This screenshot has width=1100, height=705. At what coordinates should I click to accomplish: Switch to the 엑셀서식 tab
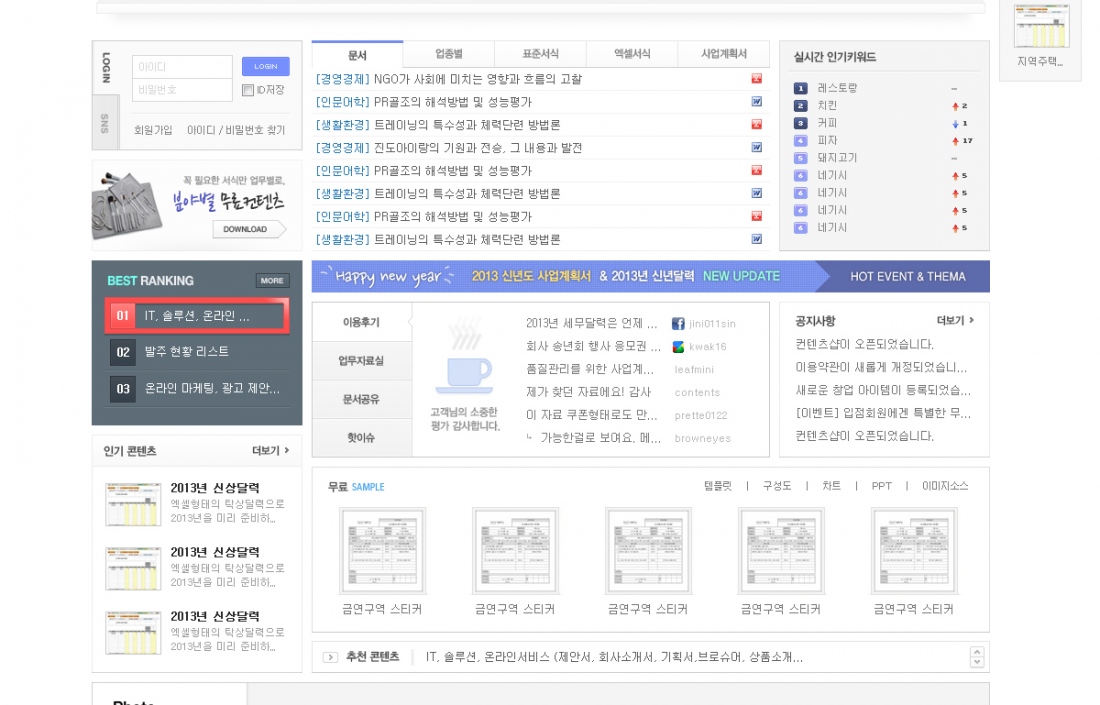tap(631, 54)
